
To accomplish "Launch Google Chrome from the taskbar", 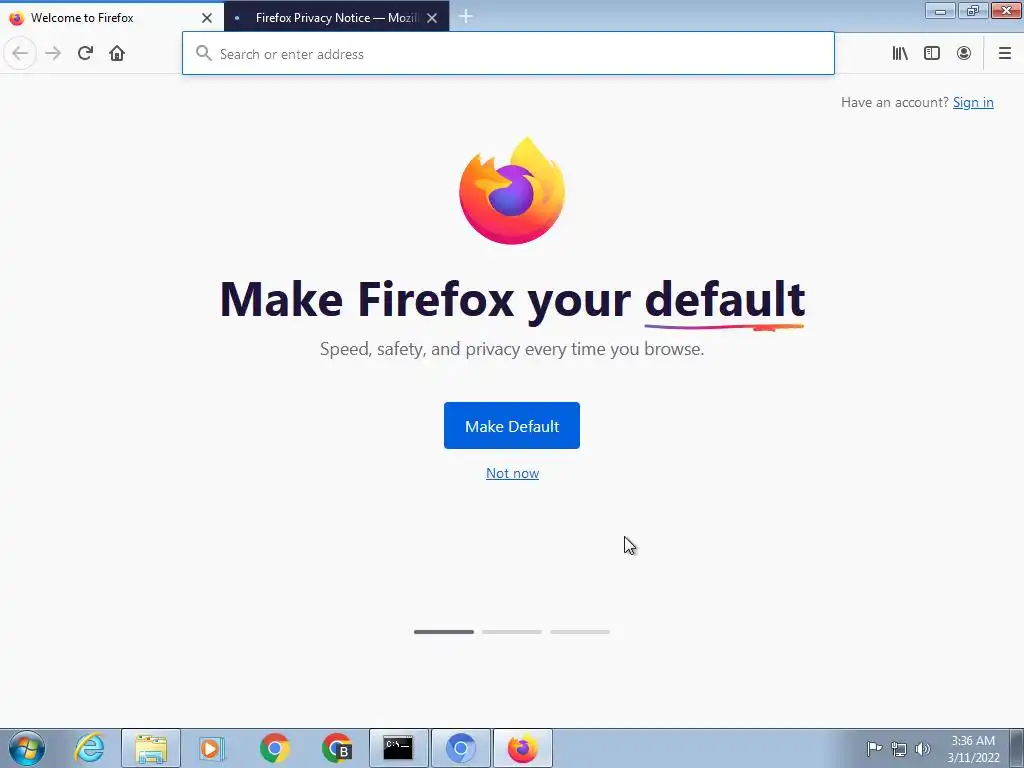I will (x=274, y=748).
